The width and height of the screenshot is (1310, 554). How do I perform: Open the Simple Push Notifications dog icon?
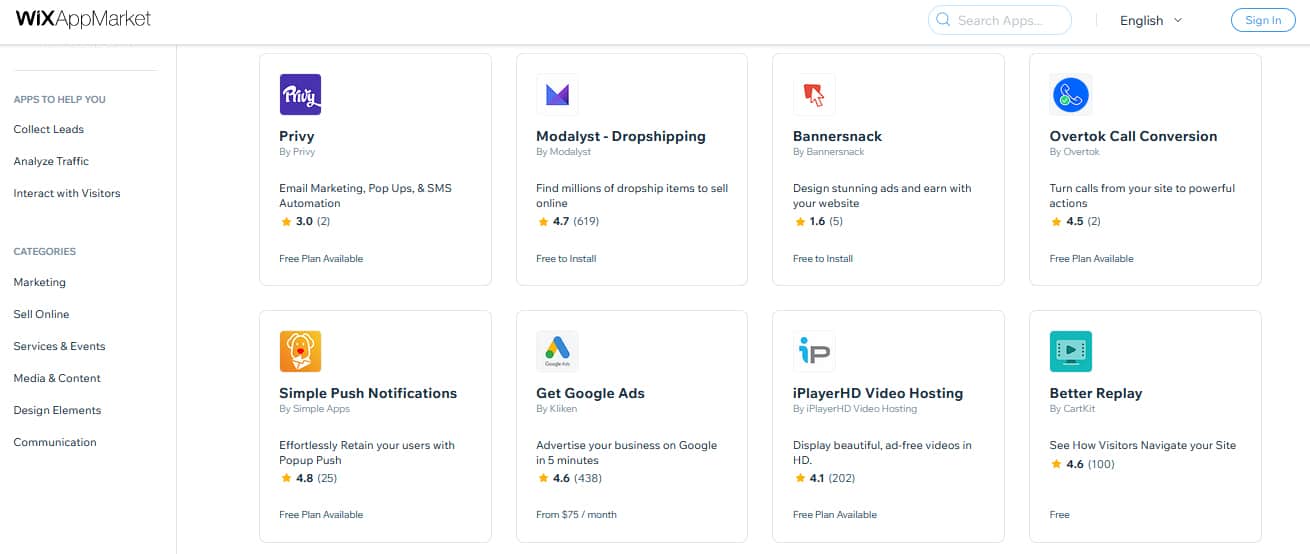tap(300, 351)
